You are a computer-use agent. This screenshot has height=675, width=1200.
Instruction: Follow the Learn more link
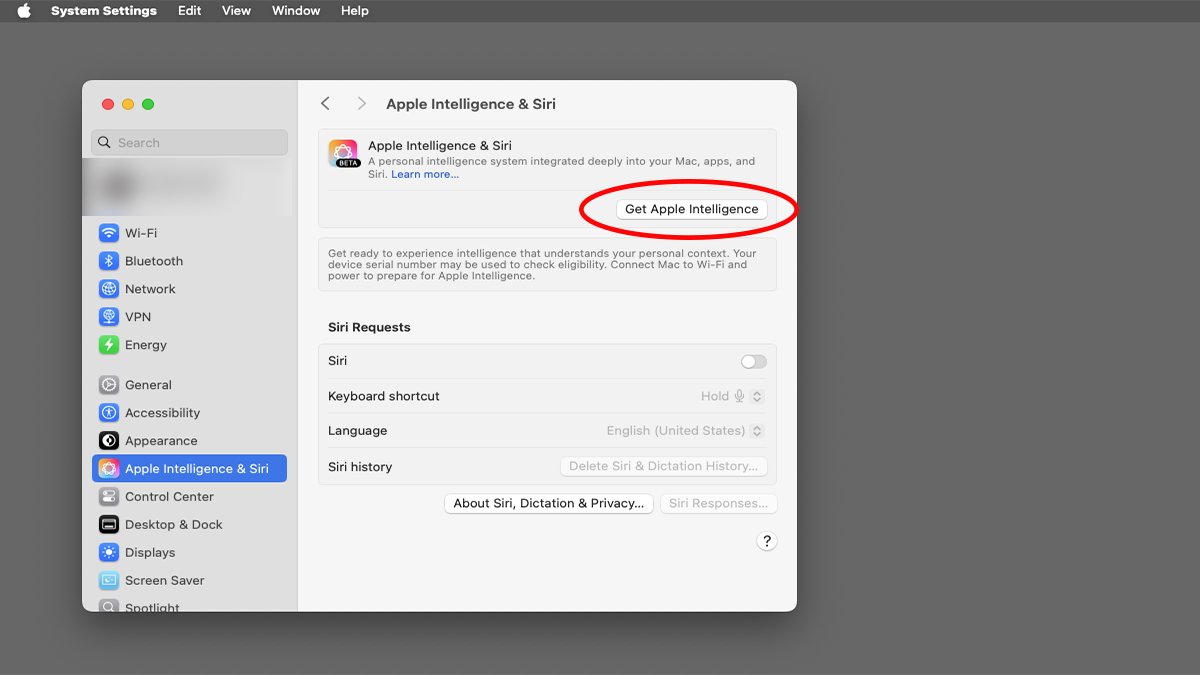click(x=425, y=175)
